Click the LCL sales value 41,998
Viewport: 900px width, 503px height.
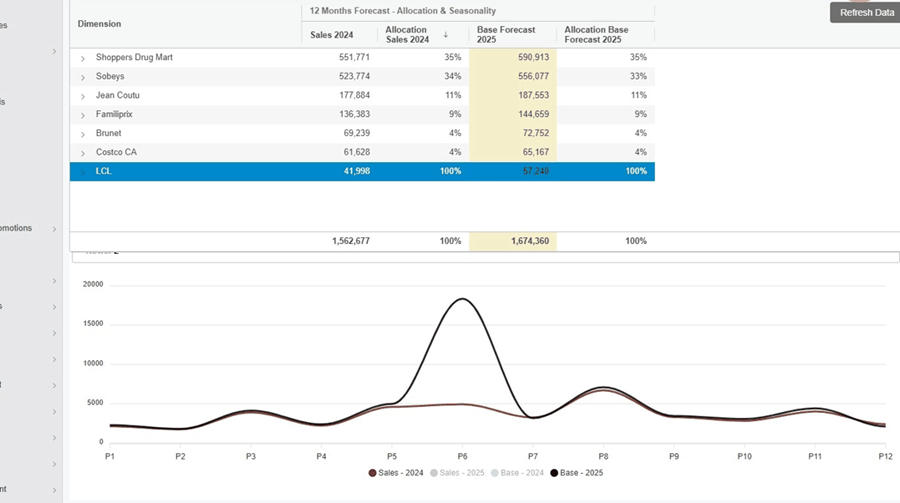(x=356, y=171)
